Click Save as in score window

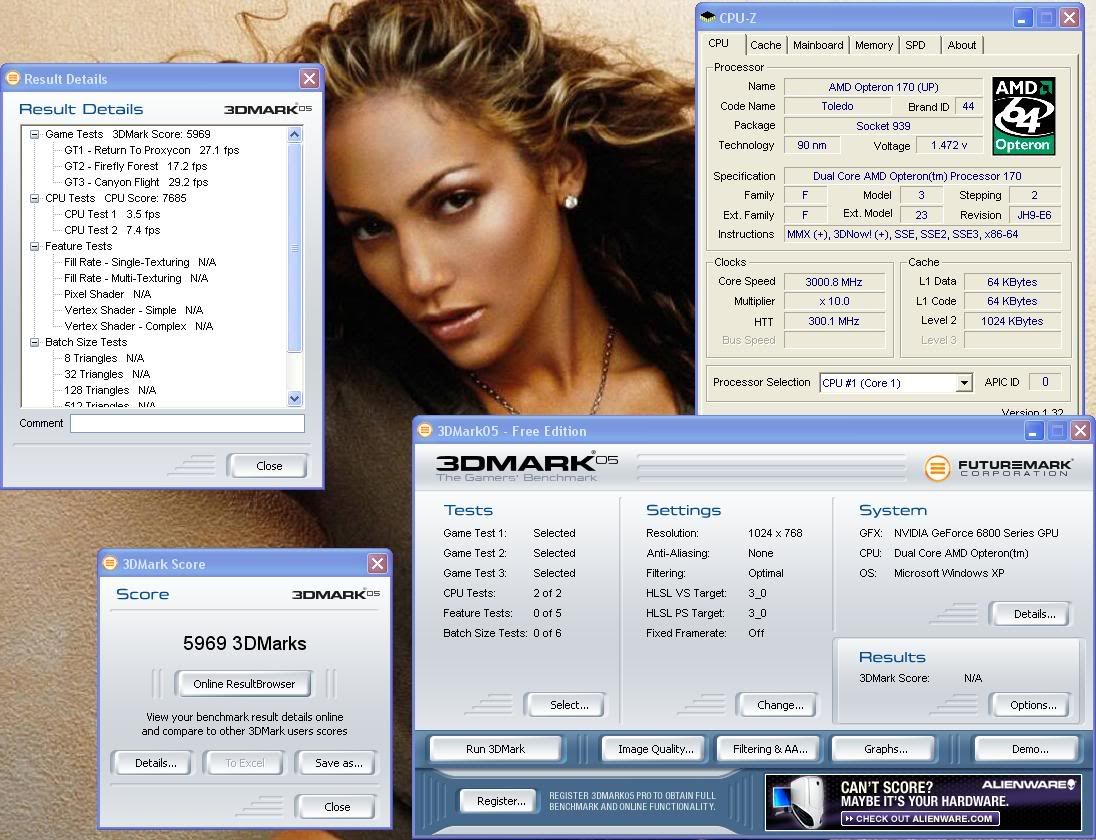tap(338, 763)
